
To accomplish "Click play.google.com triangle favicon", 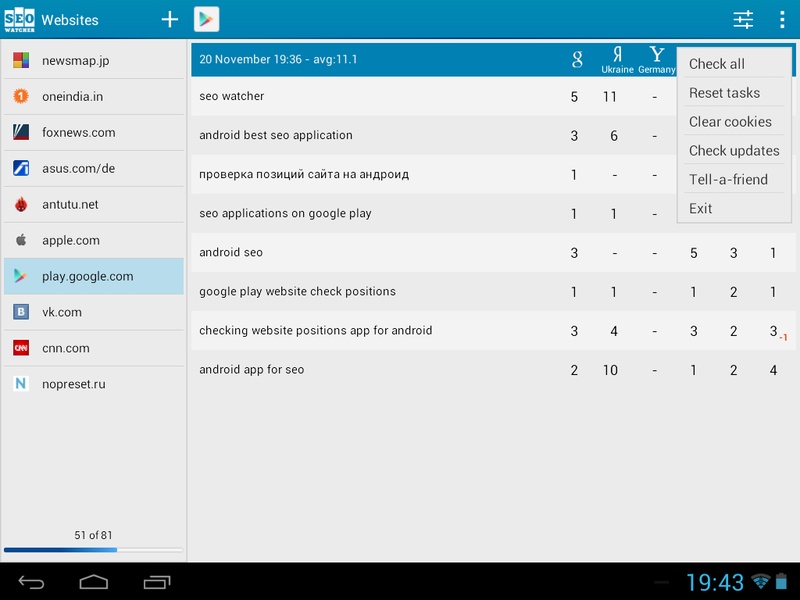I will [20, 276].
